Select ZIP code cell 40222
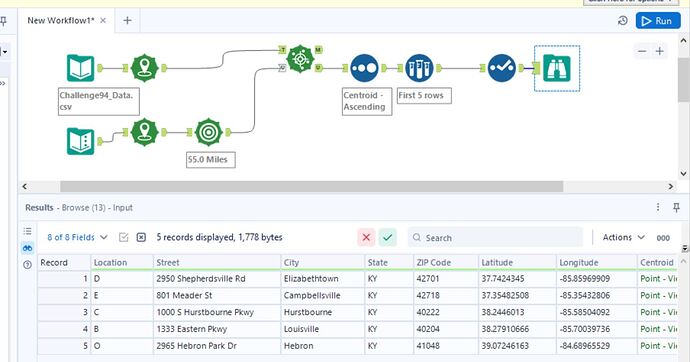Image resolution: width=690 pixels, height=362 pixels. coord(446,312)
